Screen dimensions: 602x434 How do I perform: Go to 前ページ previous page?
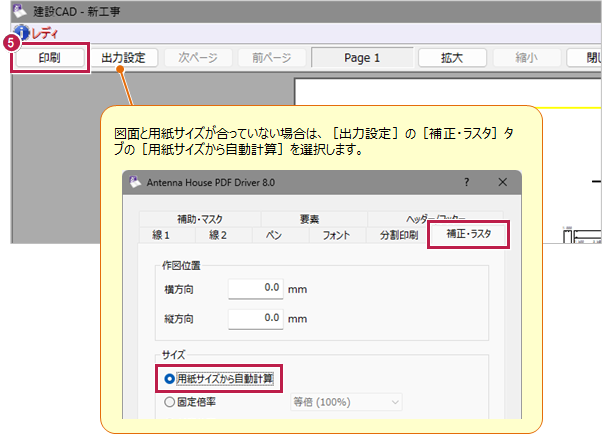272,58
